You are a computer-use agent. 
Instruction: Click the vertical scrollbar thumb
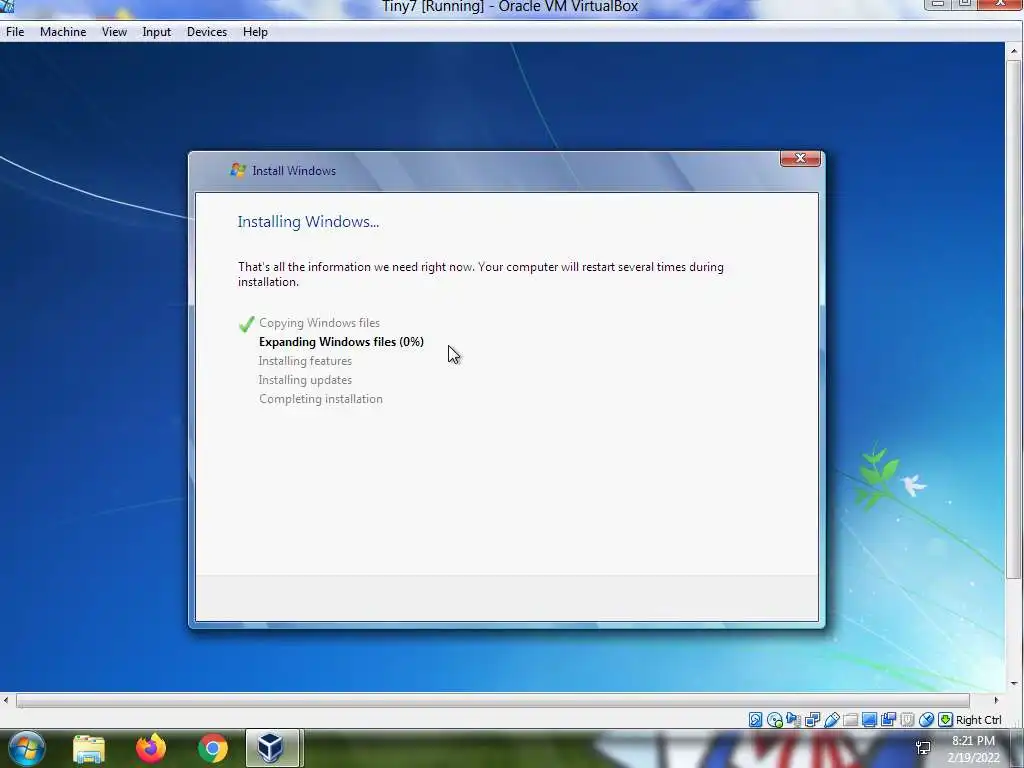[x=1014, y=320]
